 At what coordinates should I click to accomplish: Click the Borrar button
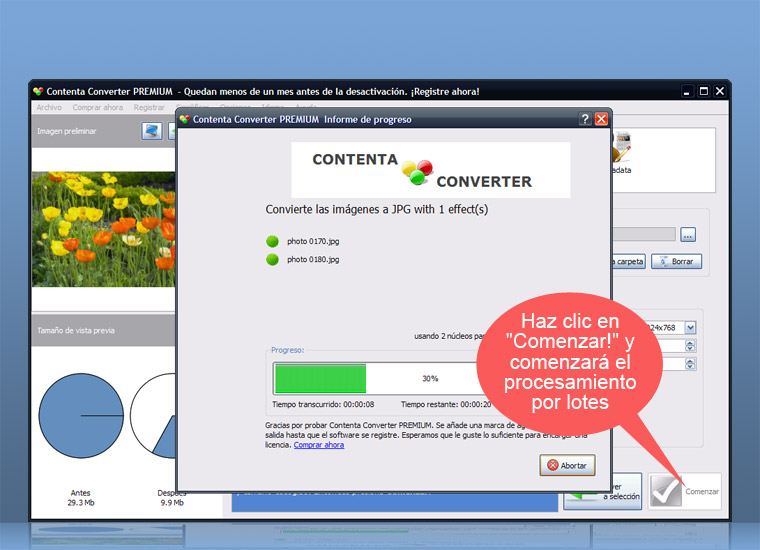tap(676, 261)
